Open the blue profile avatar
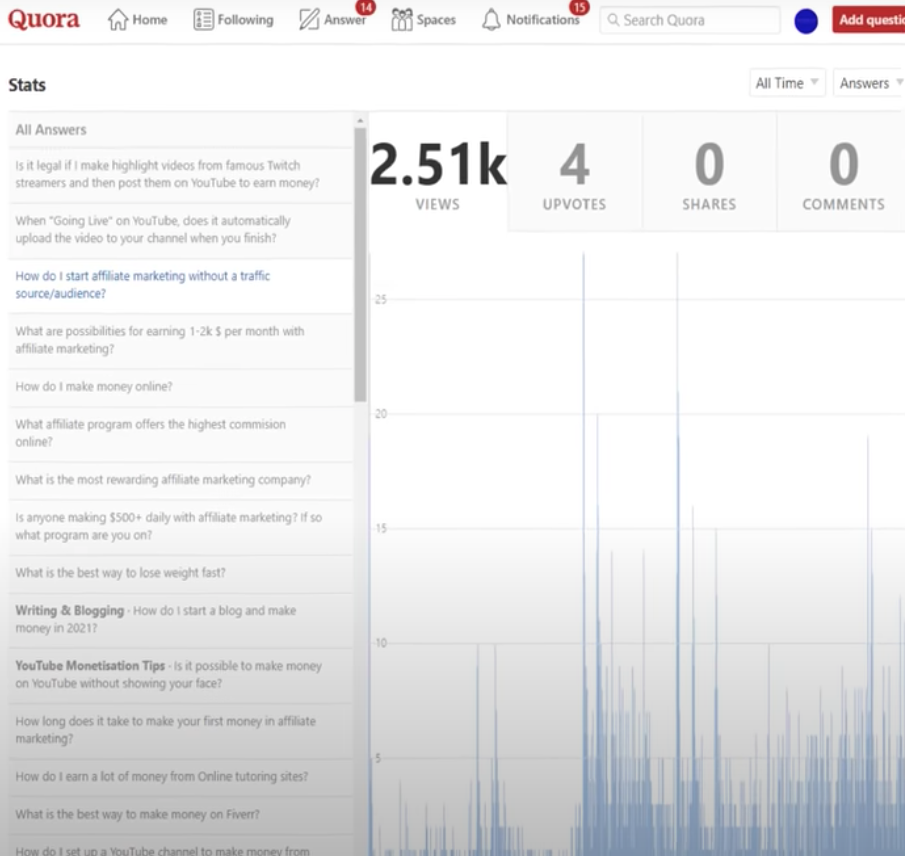The width and height of the screenshot is (905, 856). [x=806, y=22]
